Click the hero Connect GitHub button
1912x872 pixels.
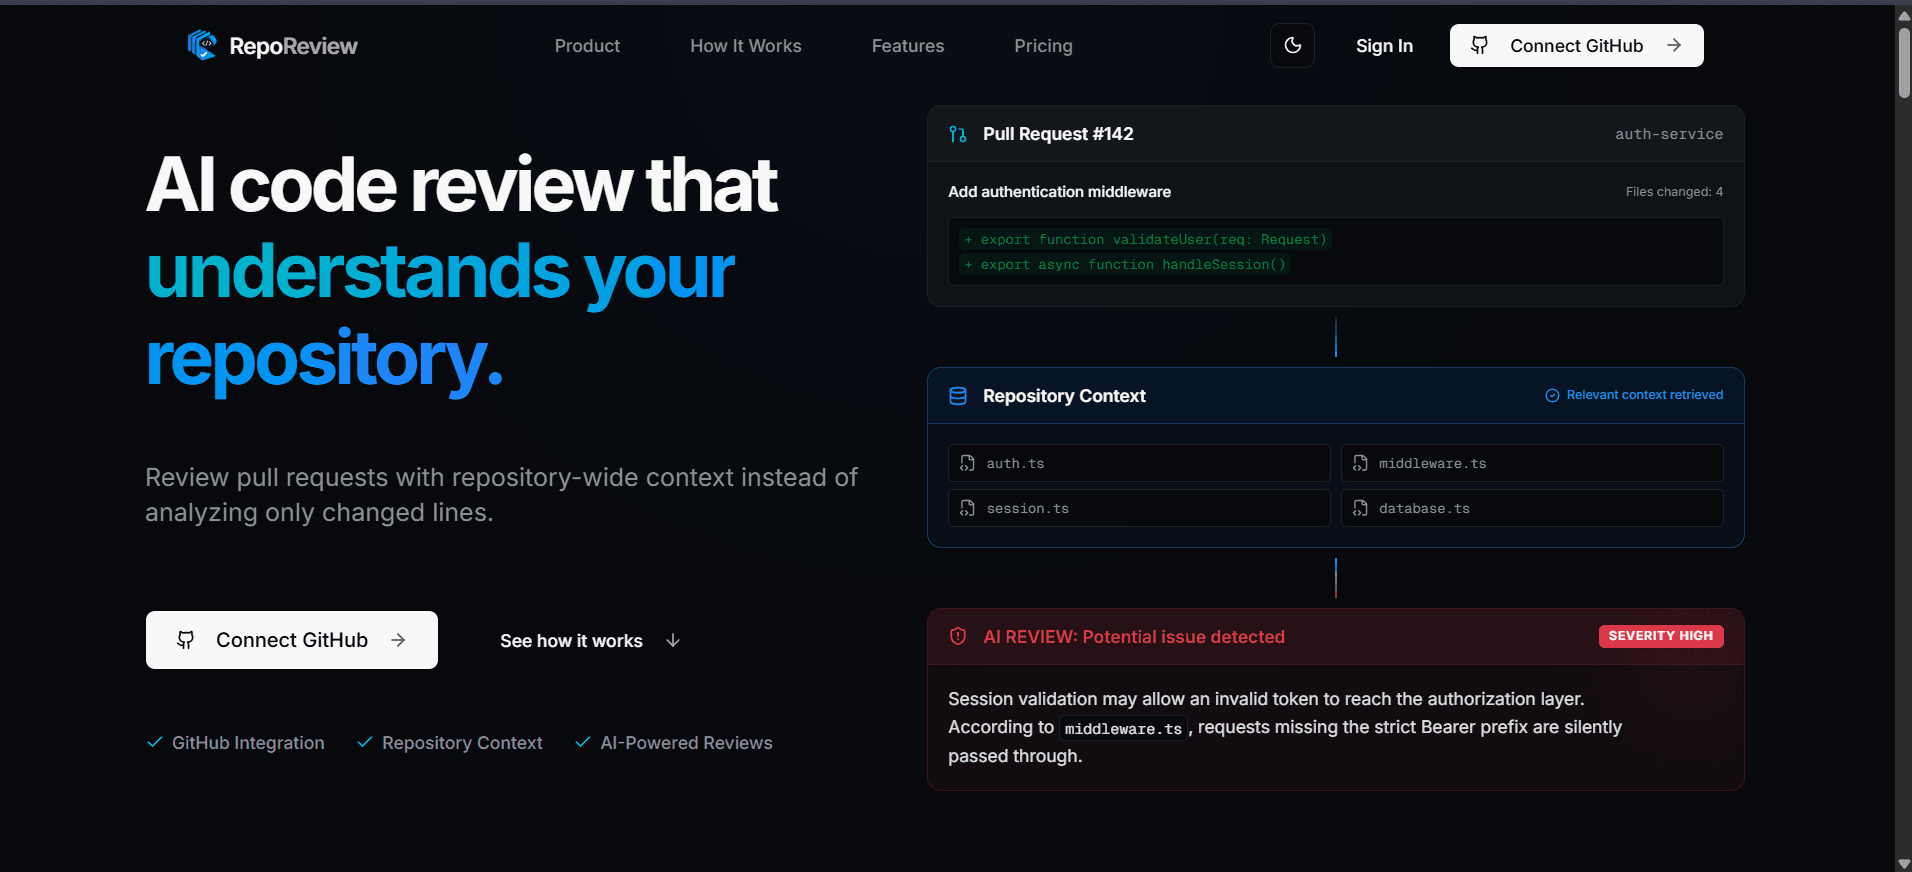pyautogui.click(x=292, y=640)
